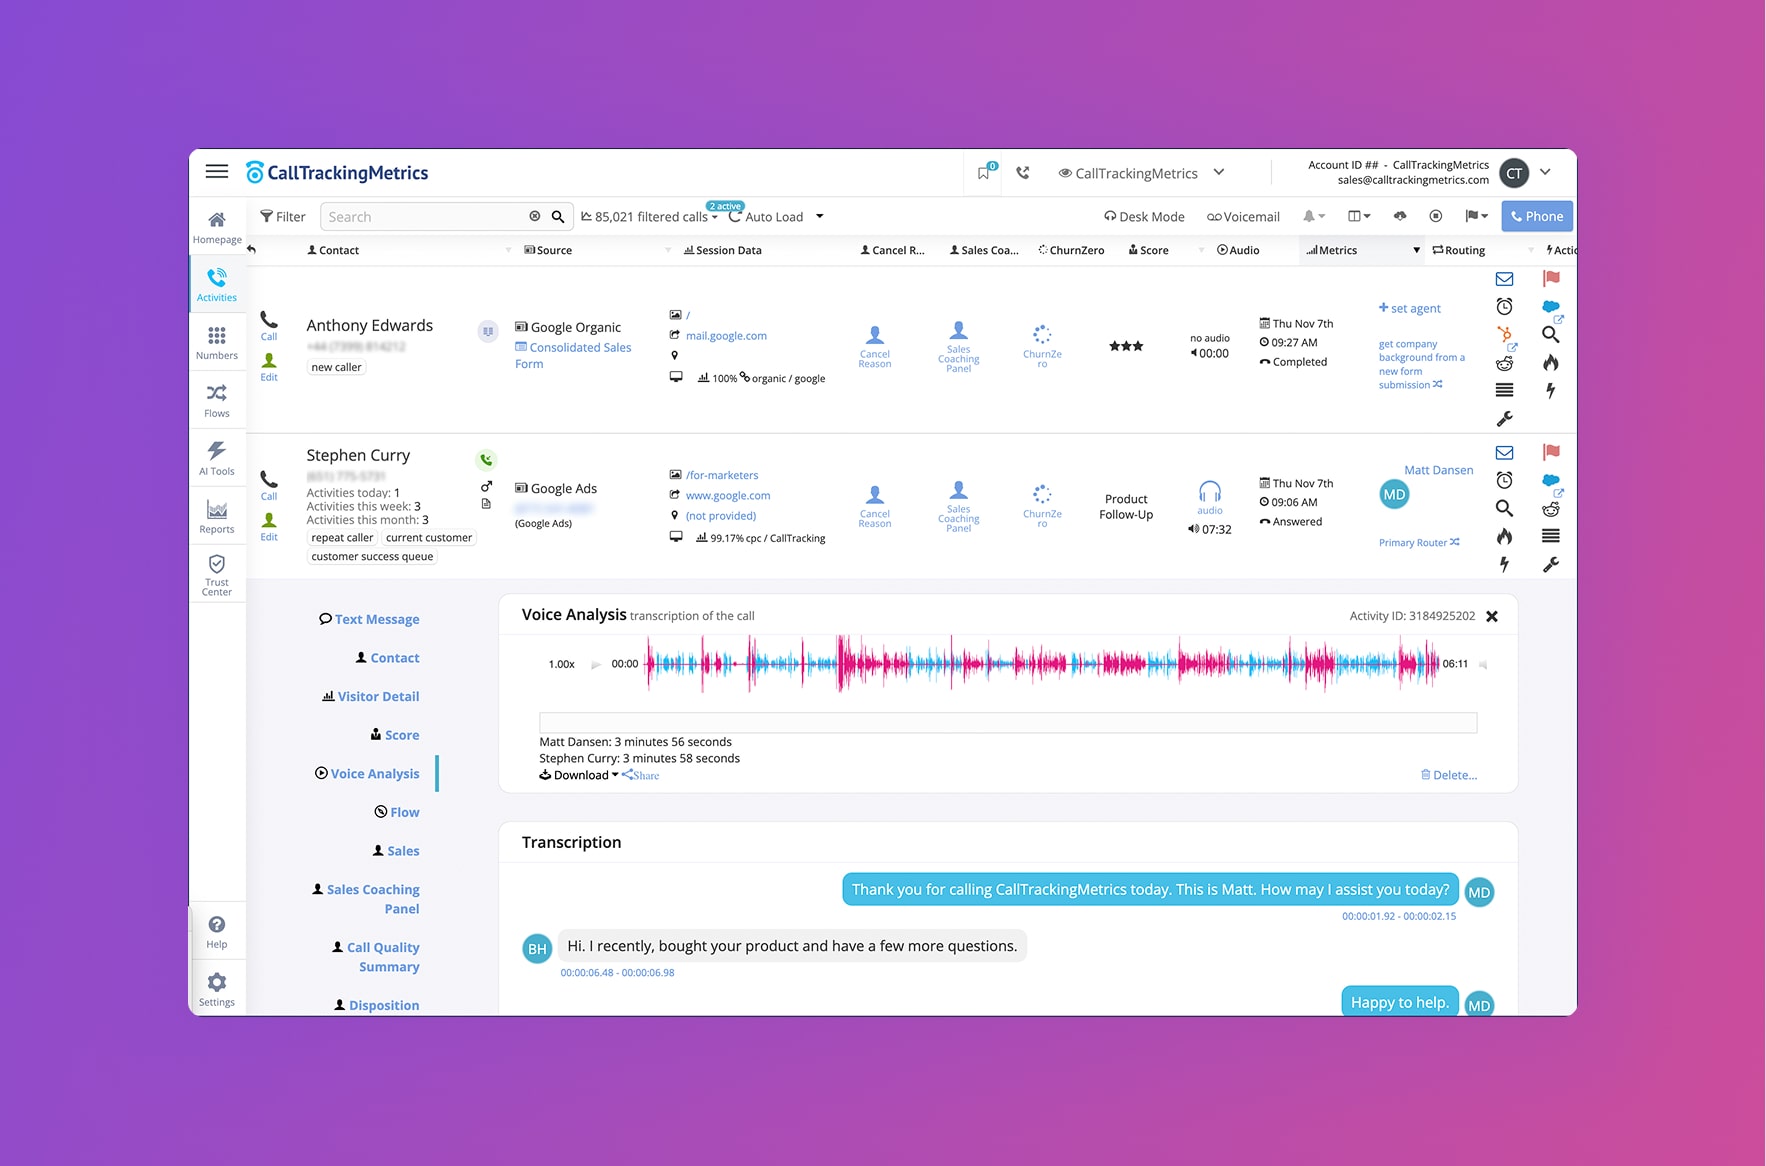Open the Consolidated Sales Form link
The image size is (1766, 1166).
(x=574, y=355)
